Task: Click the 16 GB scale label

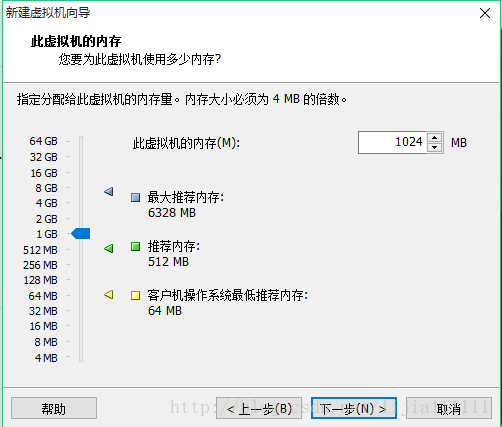Action: (44, 173)
